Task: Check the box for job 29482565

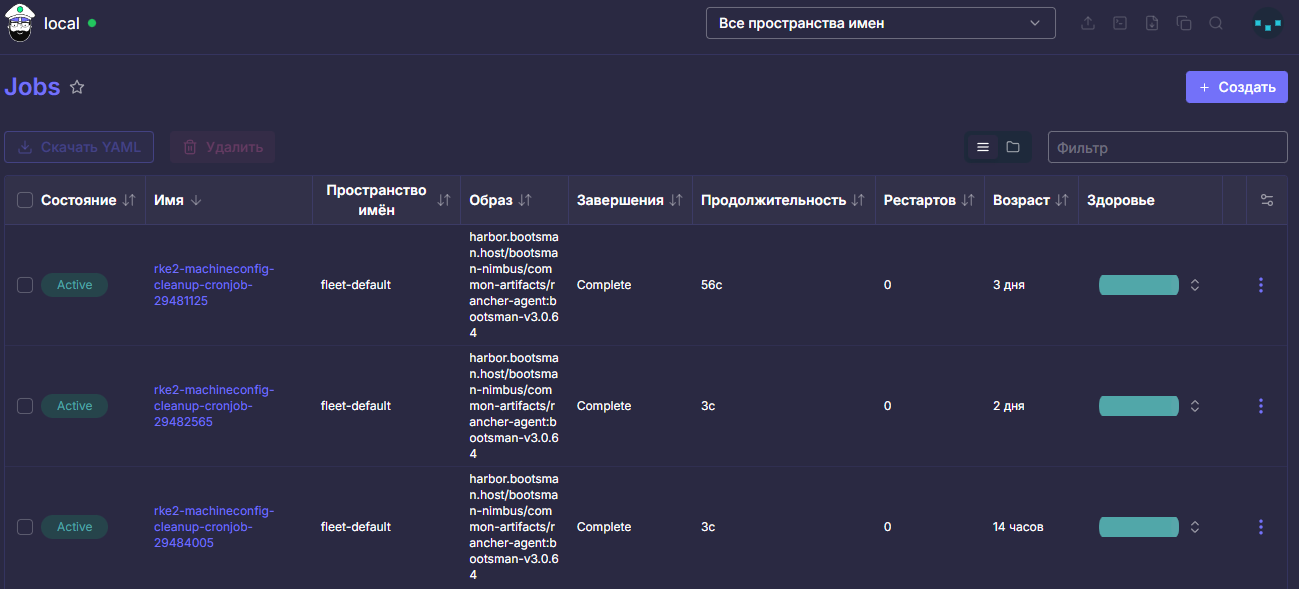Action: pos(25,406)
